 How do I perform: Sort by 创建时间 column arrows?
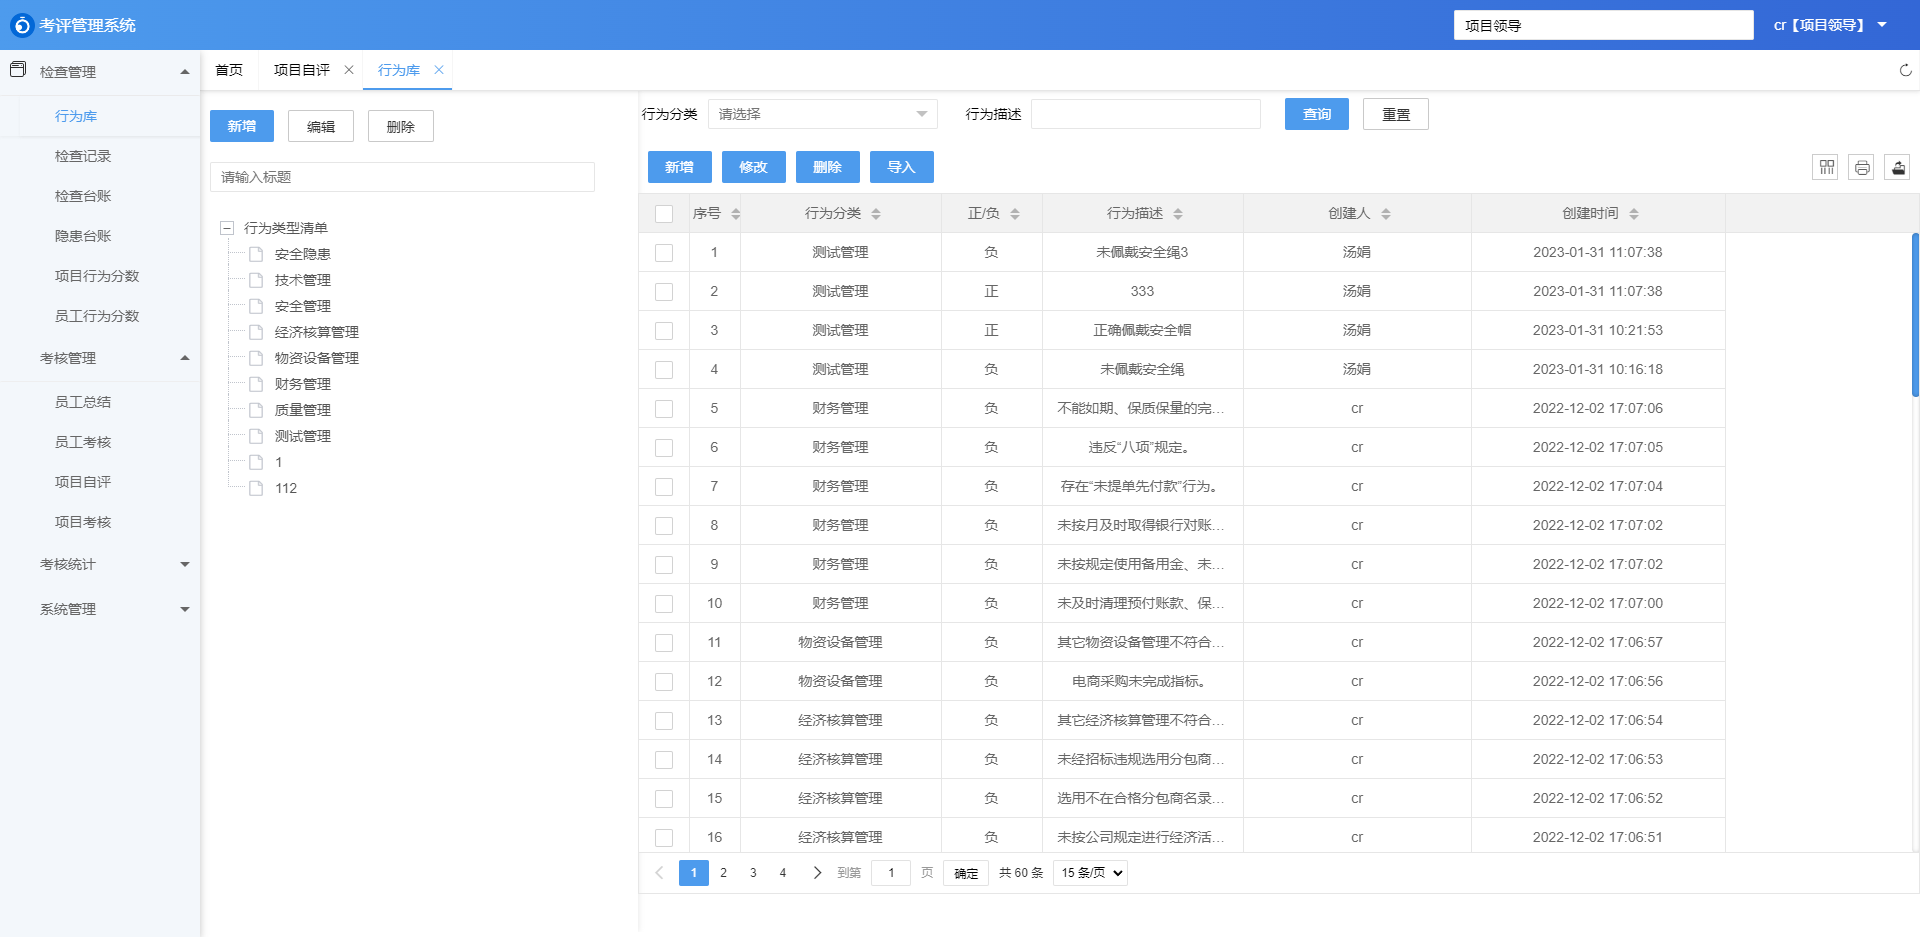coord(1634,214)
